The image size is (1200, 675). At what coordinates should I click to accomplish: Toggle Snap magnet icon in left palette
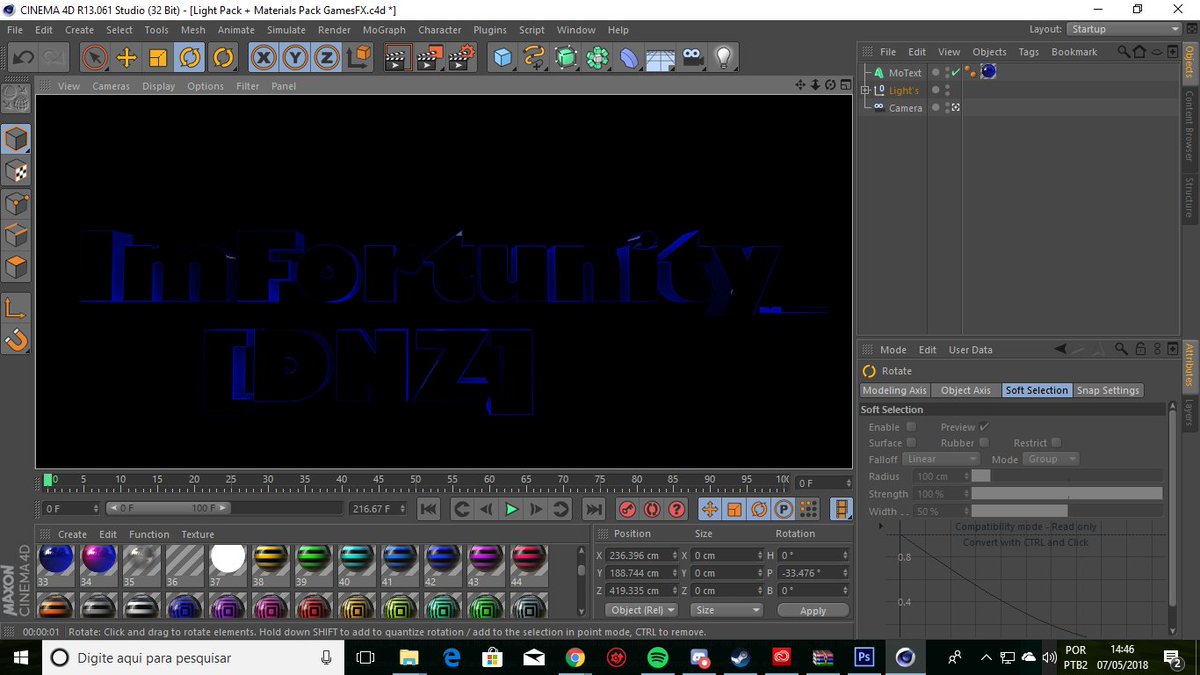17,340
